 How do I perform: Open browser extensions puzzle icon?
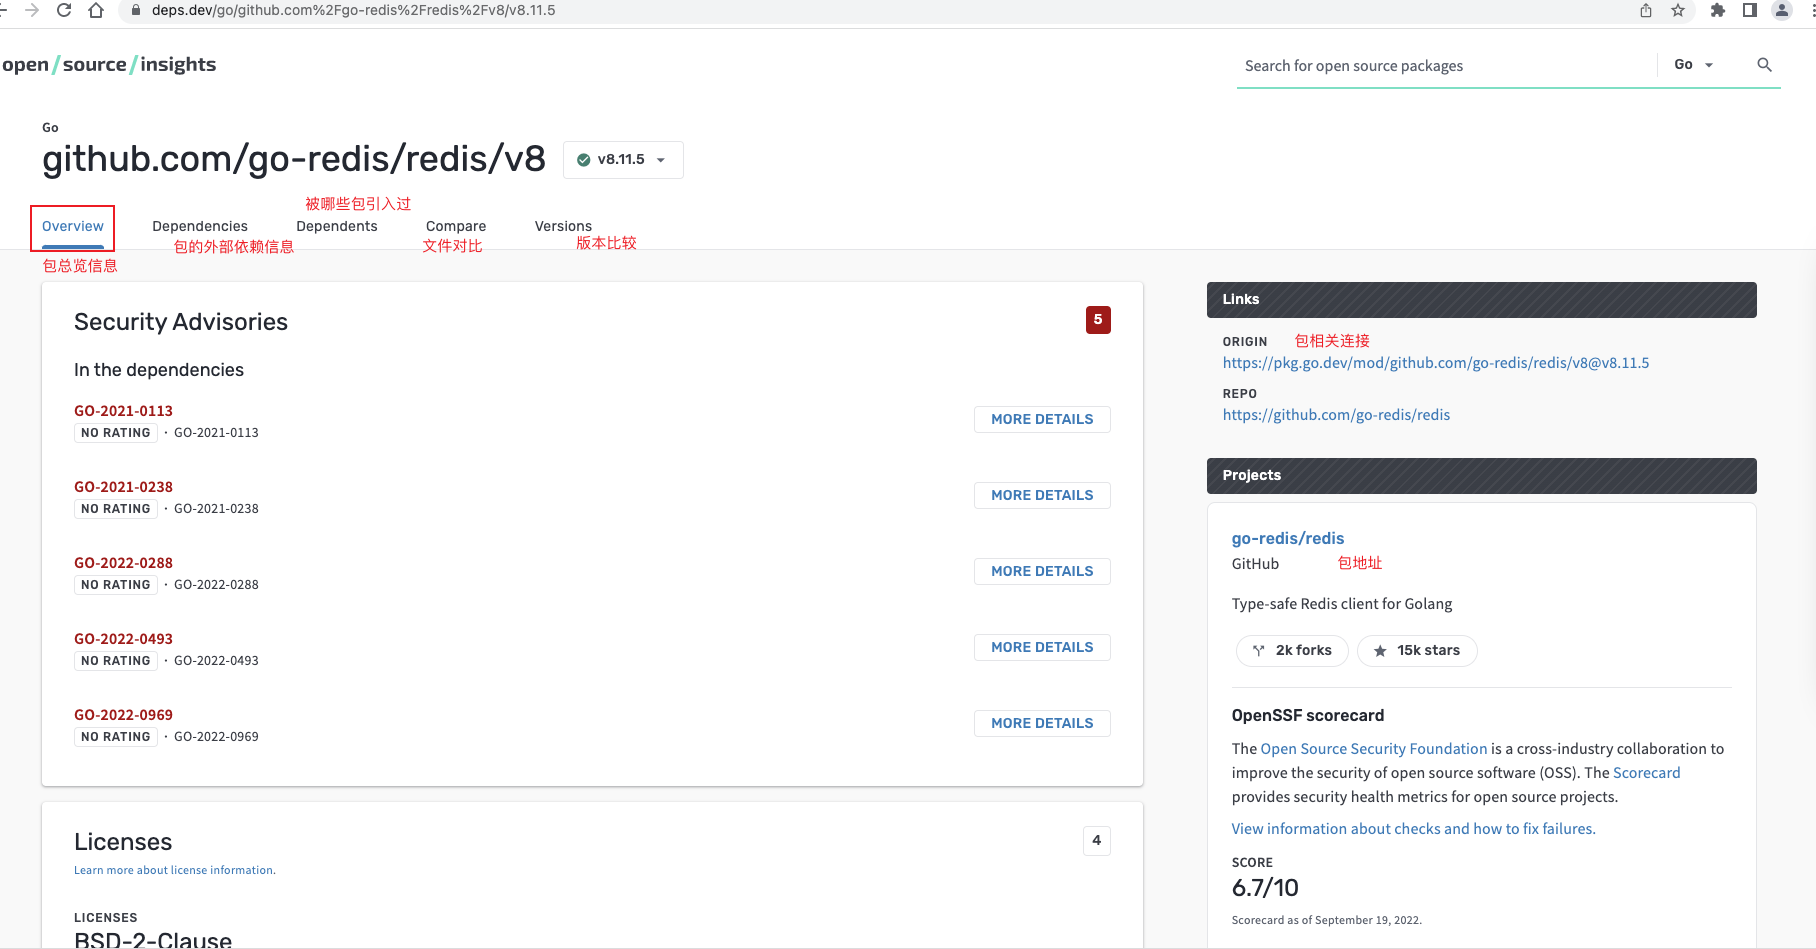[1718, 10]
